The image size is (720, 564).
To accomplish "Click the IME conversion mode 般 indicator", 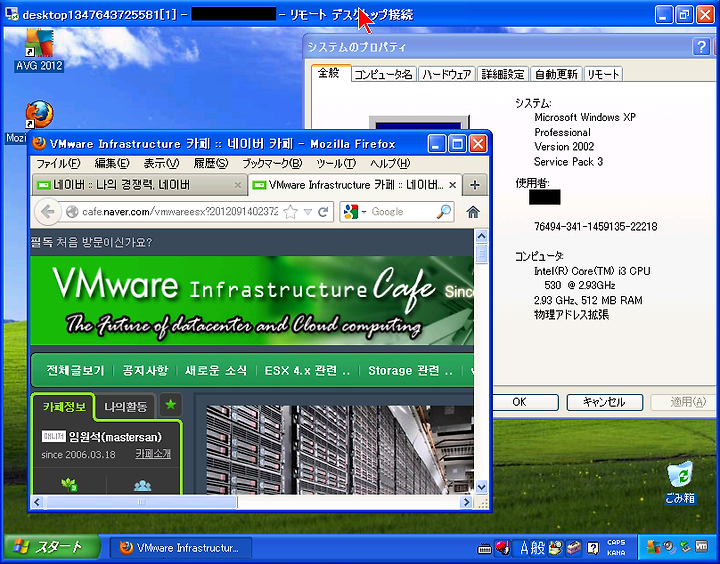I will pyautogui.click(x=538, y=548).
